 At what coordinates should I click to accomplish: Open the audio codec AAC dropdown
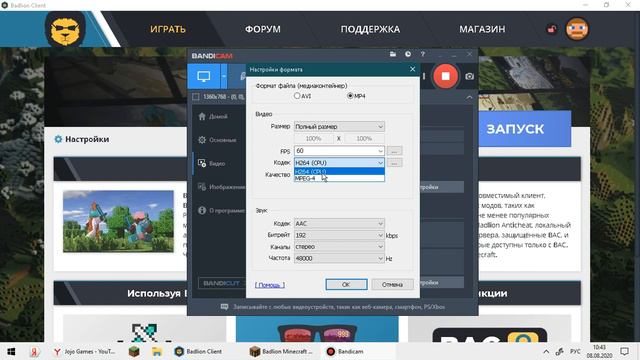point(339,224)
